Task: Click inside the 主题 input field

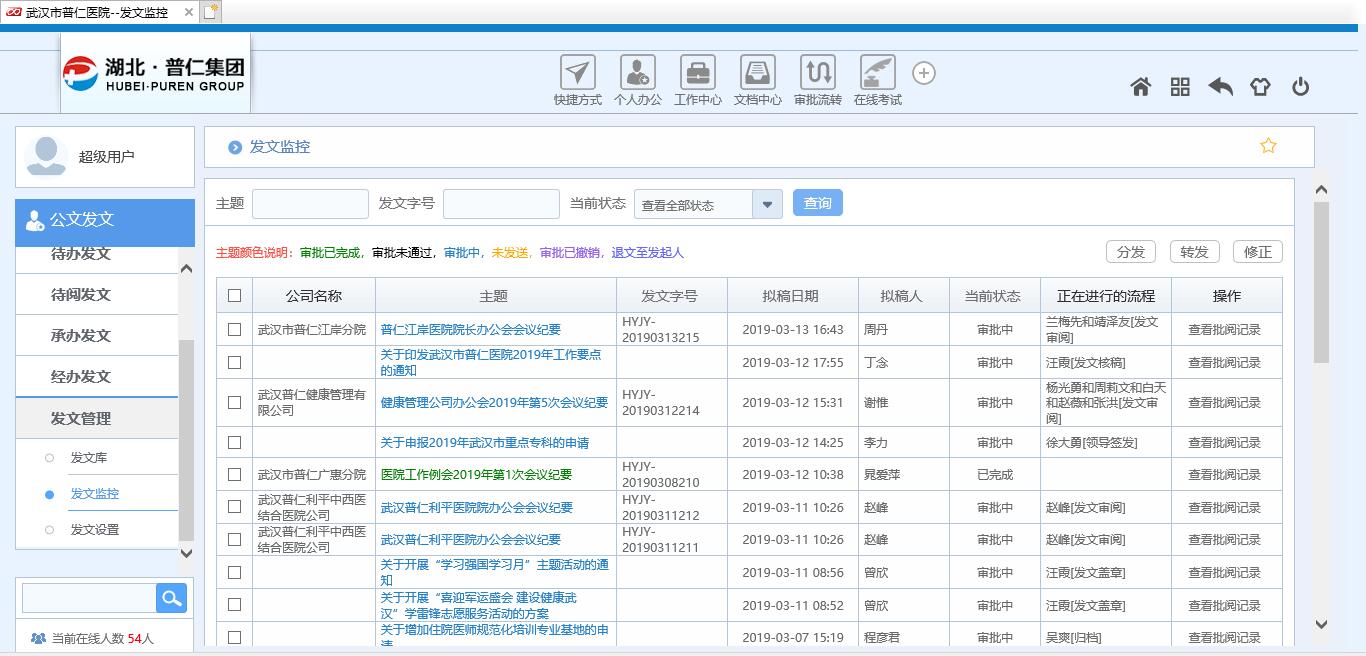Action: 310,203
